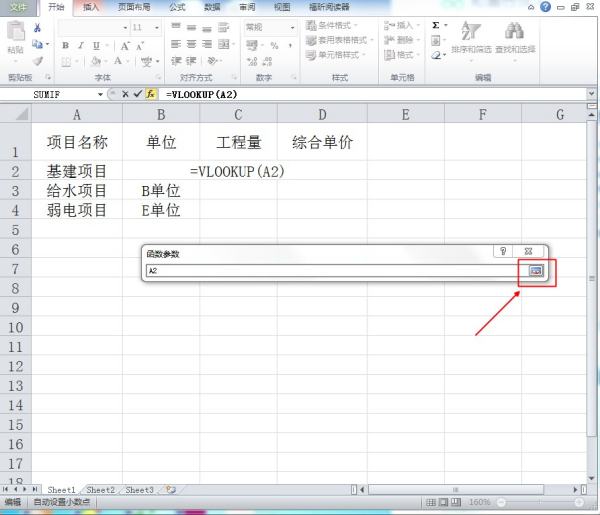Click the dialog help question mark button
600x515 pixels.
click(x=503, y=251)
